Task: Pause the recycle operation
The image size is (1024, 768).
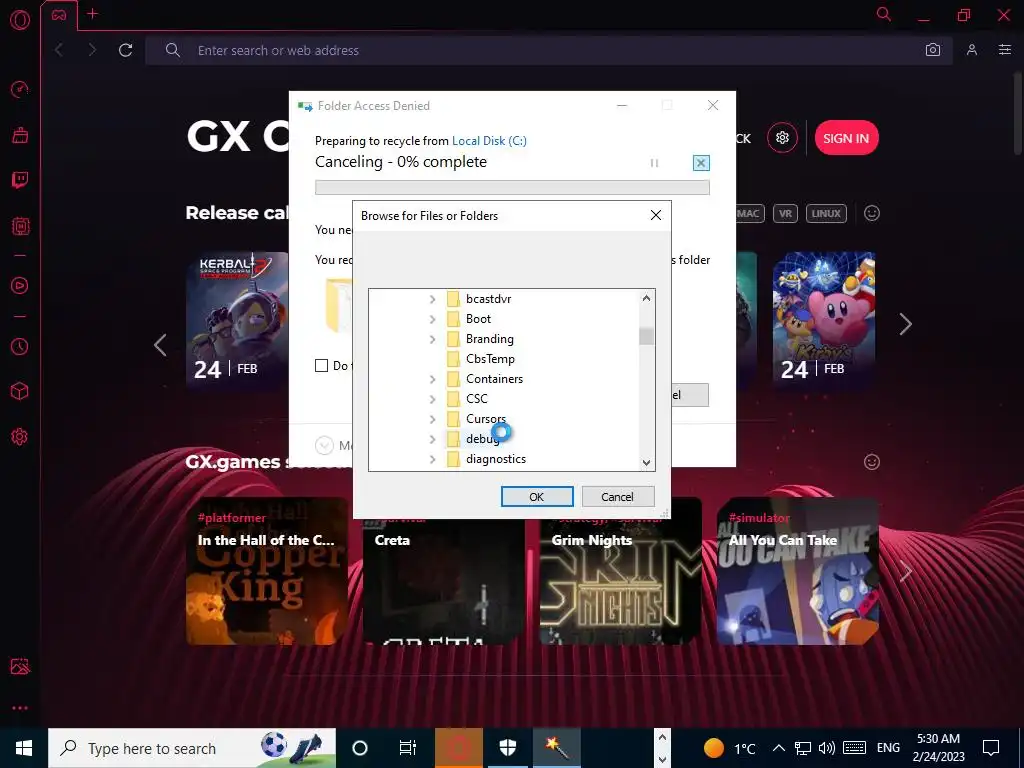Action: point(654,163)
